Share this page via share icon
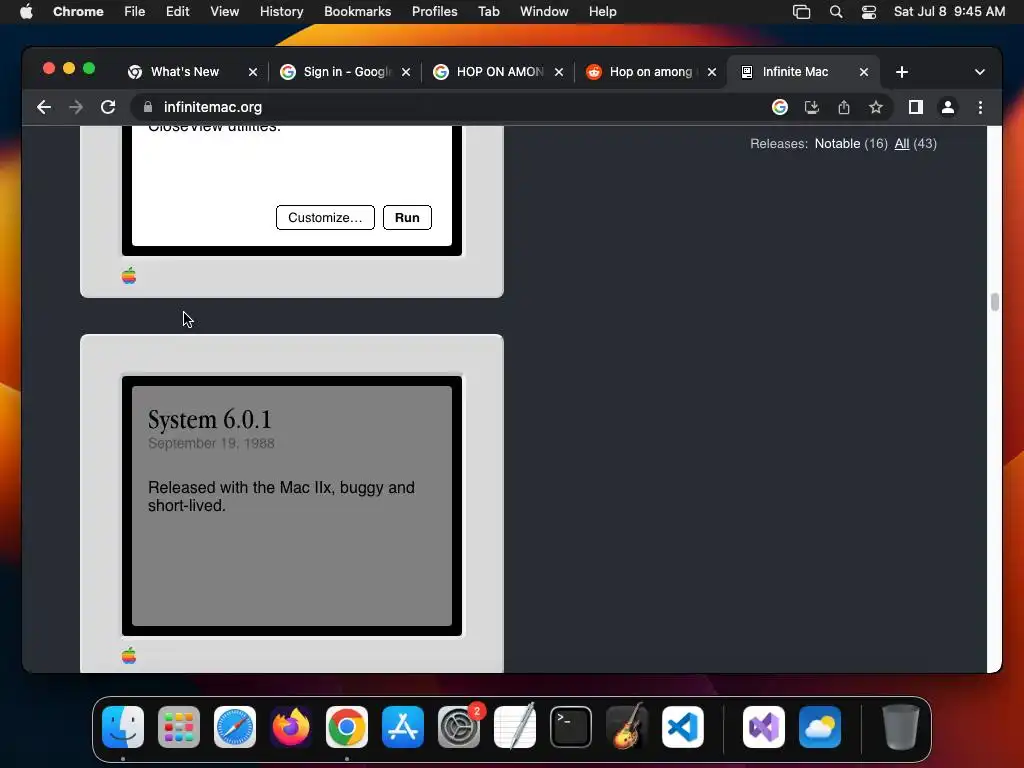Viewport: 1024px width, 768px height. click(844, 107)
